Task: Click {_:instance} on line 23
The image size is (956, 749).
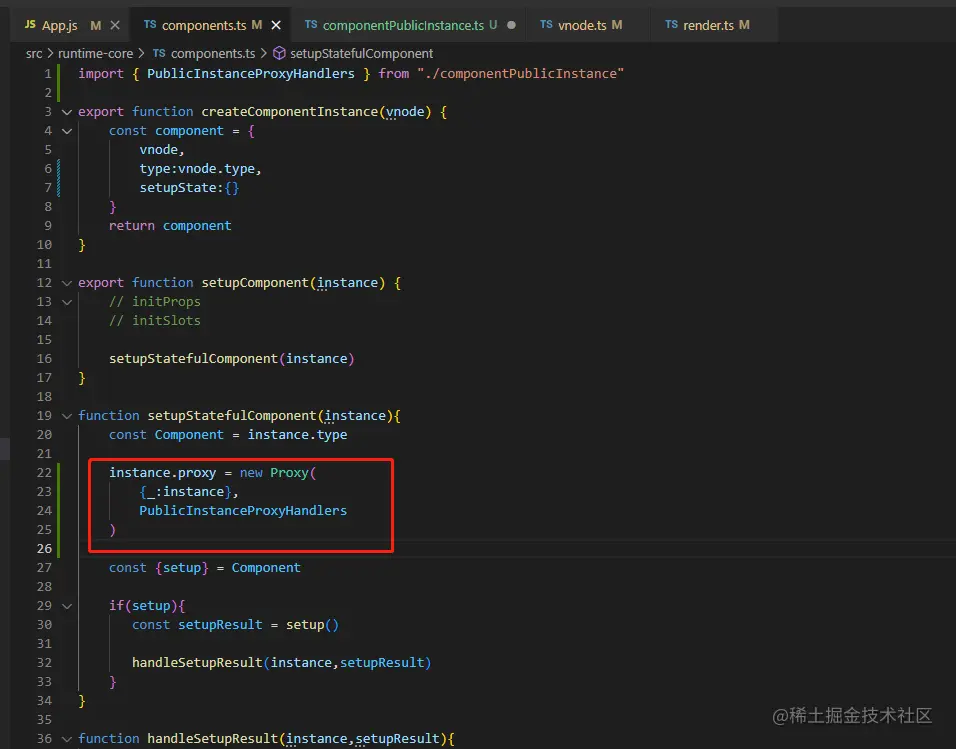Action: click(185, 492)
